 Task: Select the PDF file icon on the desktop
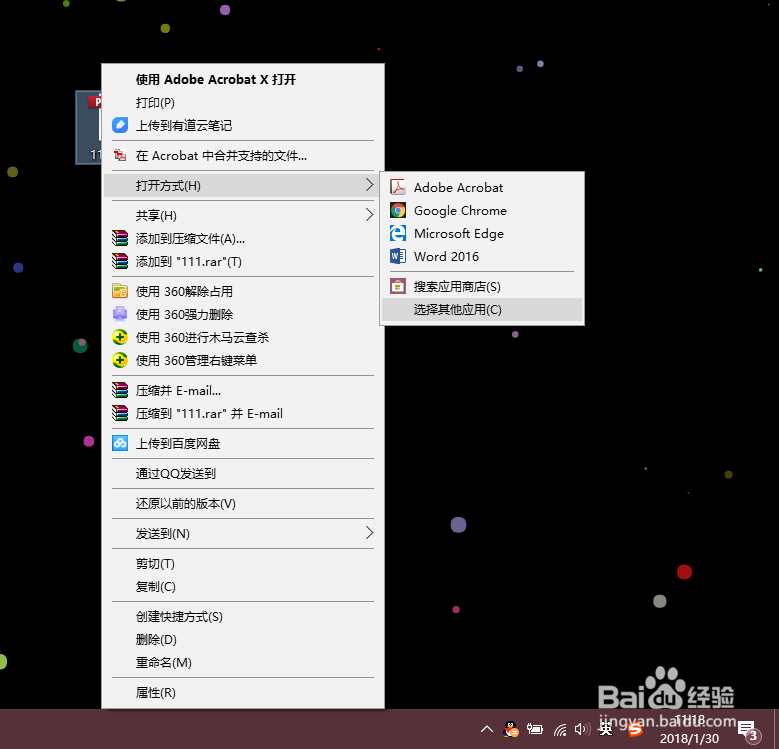pyautogui.click(x=89, y=127)
